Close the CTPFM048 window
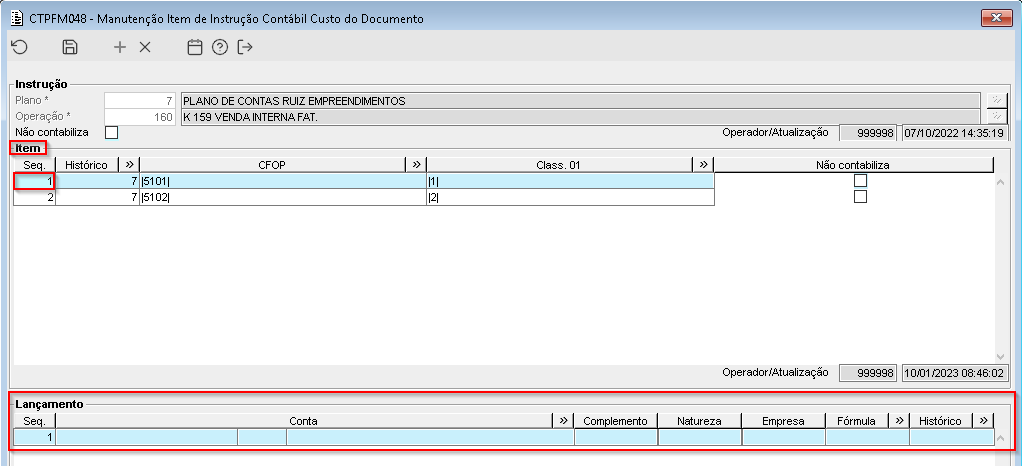This screenshot has width=1022, height=466. [996, 18]
